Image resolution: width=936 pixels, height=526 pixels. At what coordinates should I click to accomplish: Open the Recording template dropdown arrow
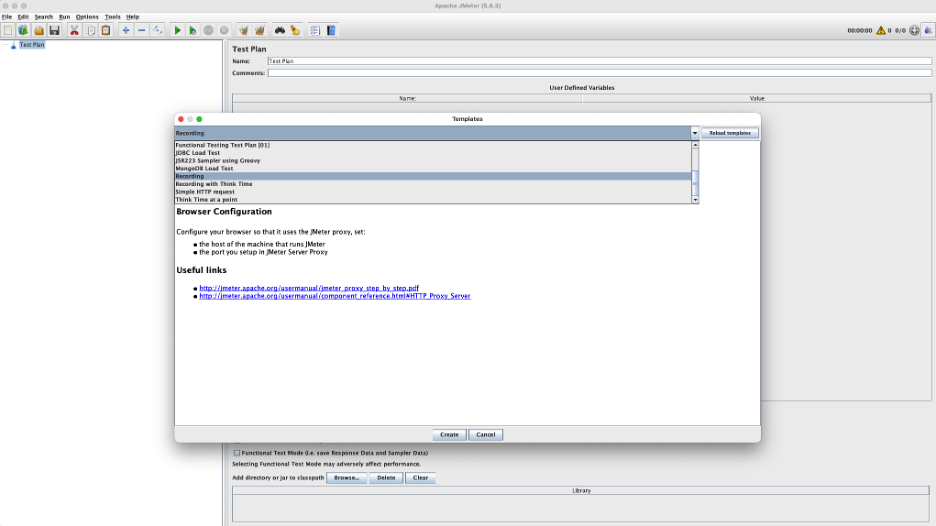coord(695,133)
